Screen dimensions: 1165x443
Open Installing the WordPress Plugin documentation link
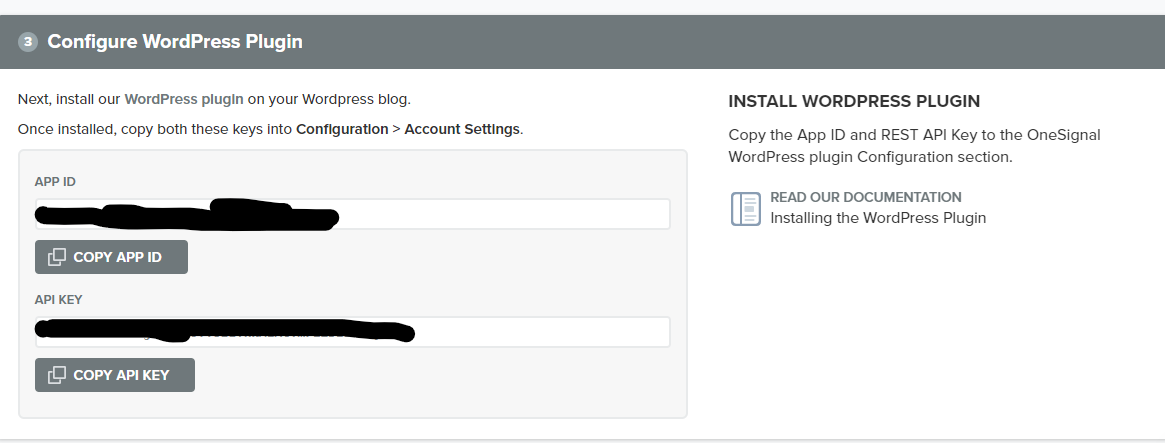point(878,218)
